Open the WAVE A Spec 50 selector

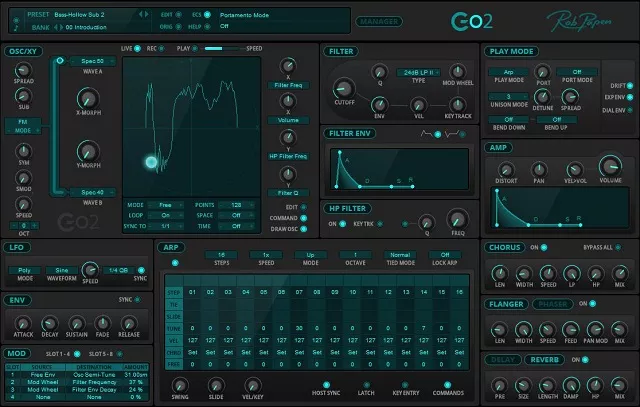[93, 61]
